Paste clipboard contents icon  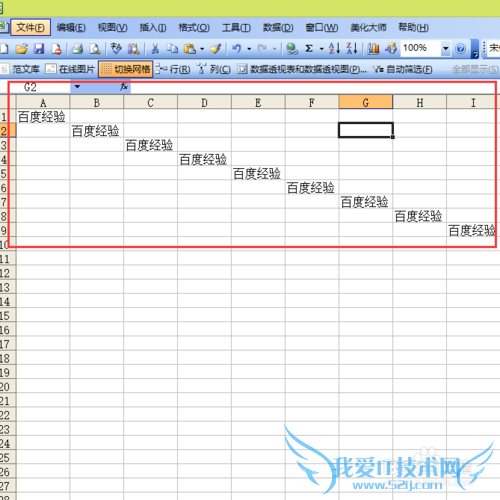(x=190, y=49)
